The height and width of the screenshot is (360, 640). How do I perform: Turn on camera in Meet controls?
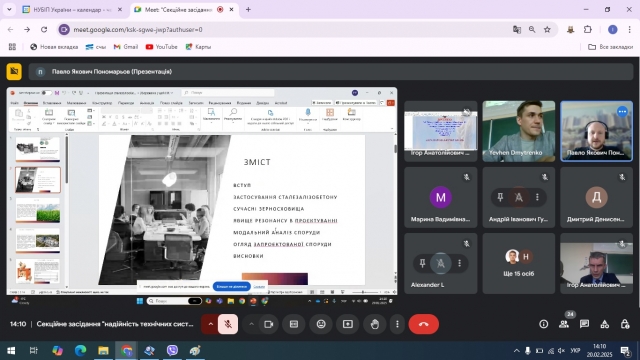pyautogui.click(x=269, y=324)
